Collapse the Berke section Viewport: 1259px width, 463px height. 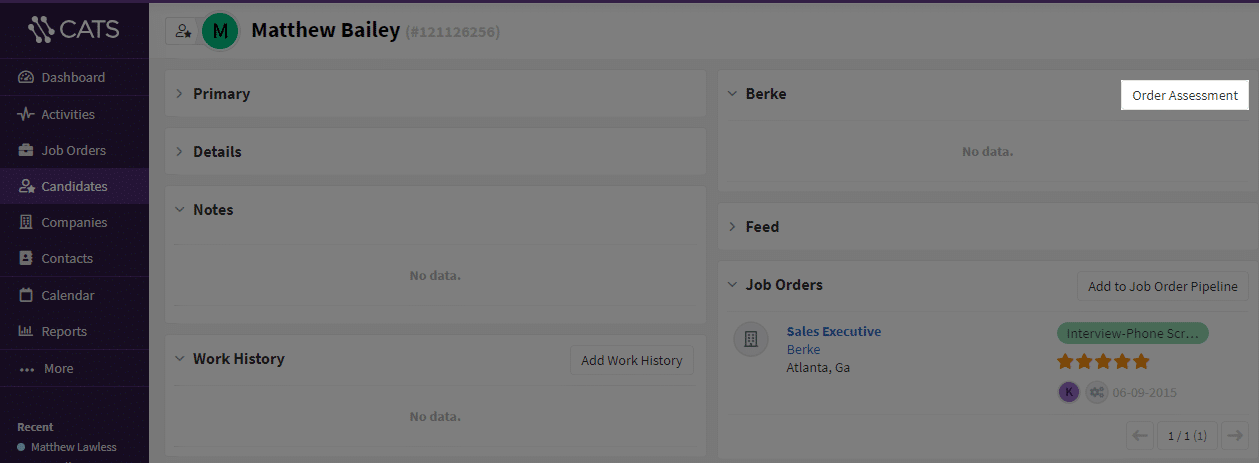pos(732,94)
